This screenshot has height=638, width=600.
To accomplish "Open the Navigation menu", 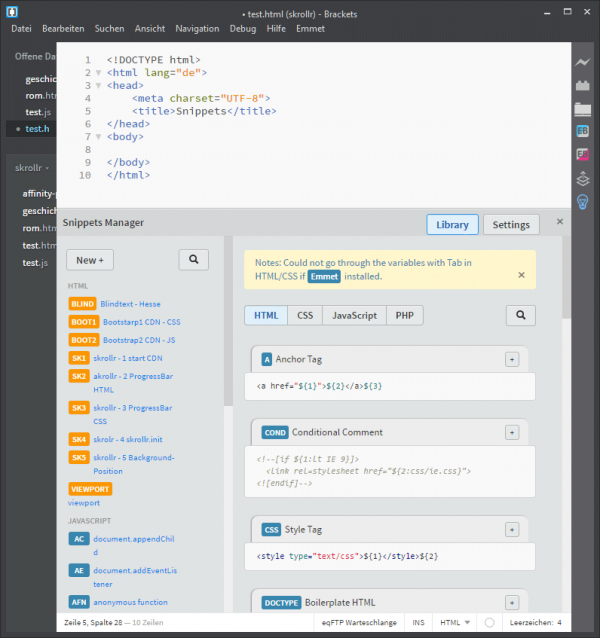I will click(197, 29).
